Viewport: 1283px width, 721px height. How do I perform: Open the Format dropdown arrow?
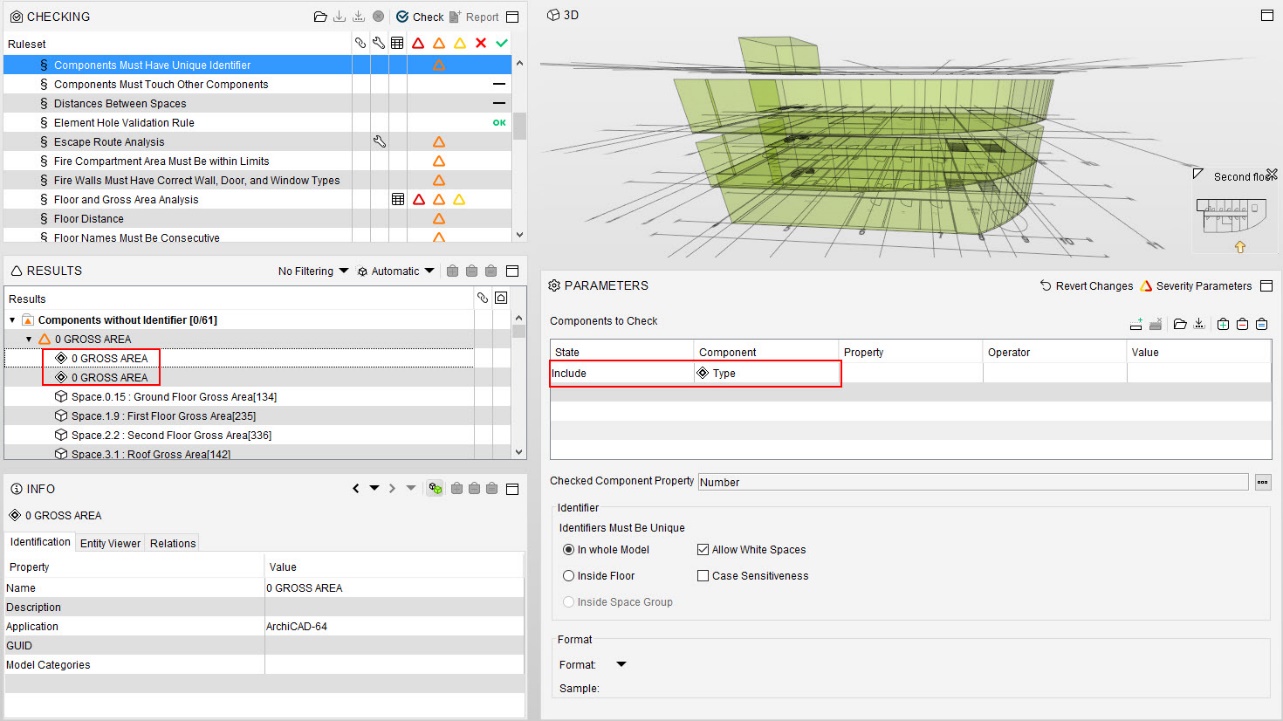[620, 665]
